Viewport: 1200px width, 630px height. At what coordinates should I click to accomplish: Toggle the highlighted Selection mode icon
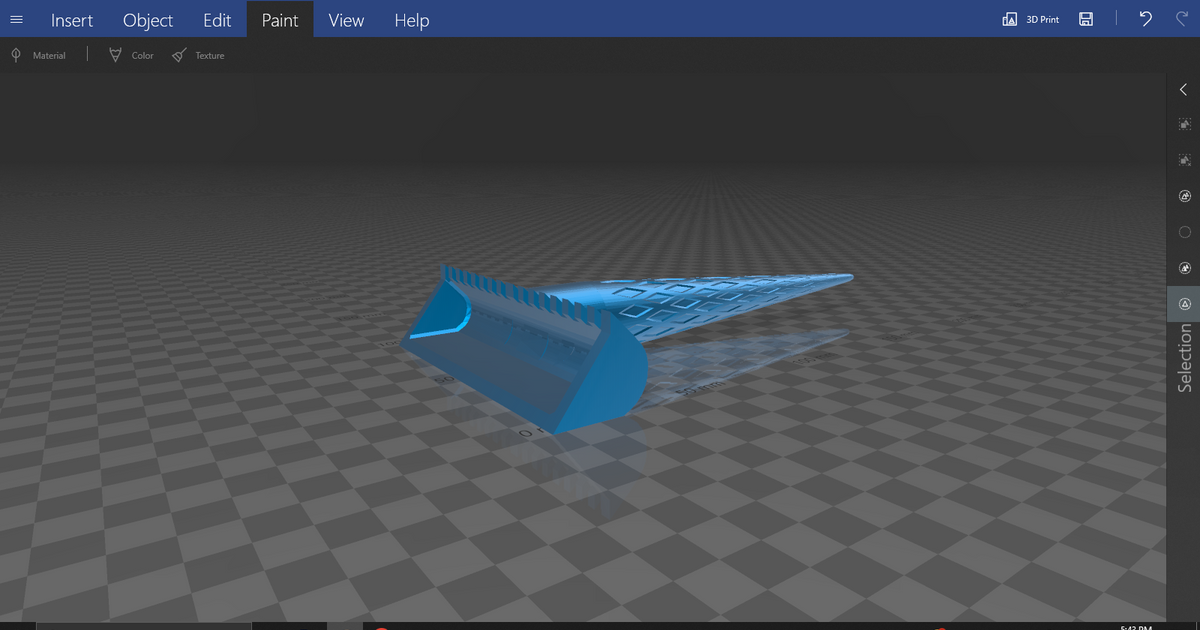tap(1184, 303)
